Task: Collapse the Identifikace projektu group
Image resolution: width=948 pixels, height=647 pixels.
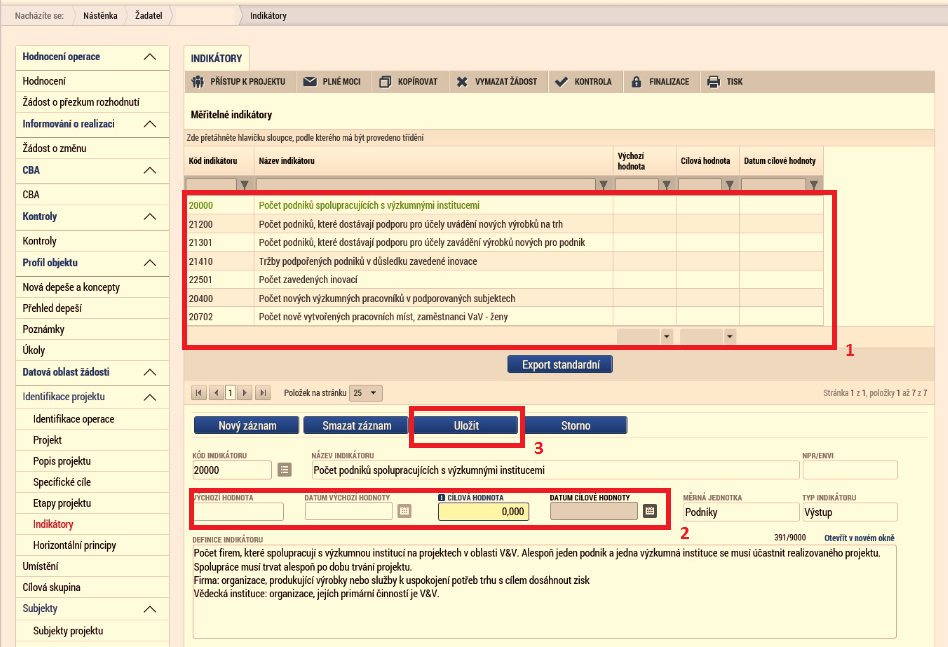Action: [150, 397]
